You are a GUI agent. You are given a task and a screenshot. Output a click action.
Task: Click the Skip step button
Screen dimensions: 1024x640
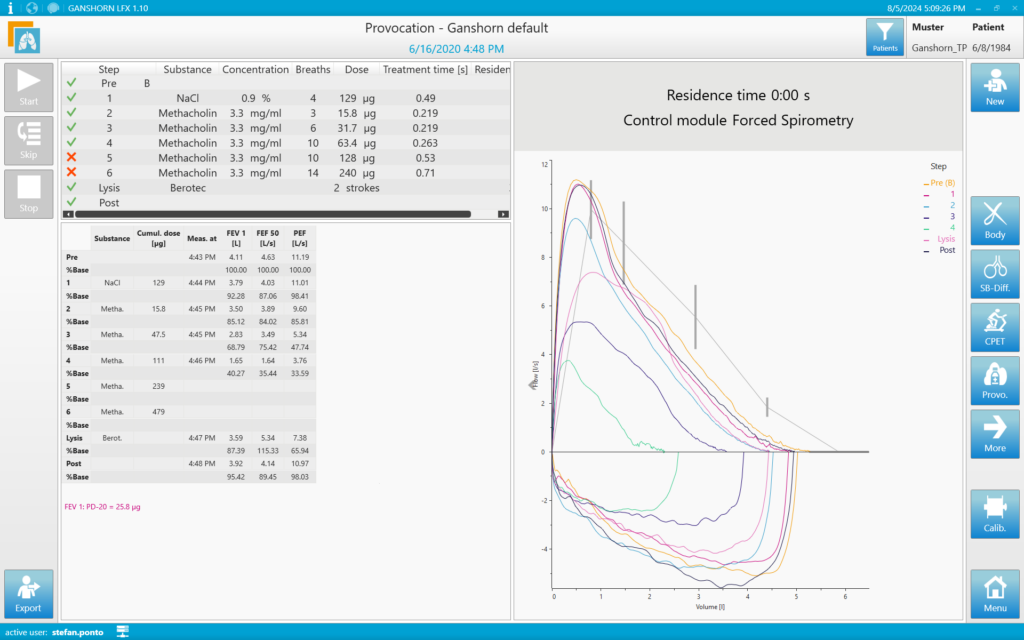point(28,140)
